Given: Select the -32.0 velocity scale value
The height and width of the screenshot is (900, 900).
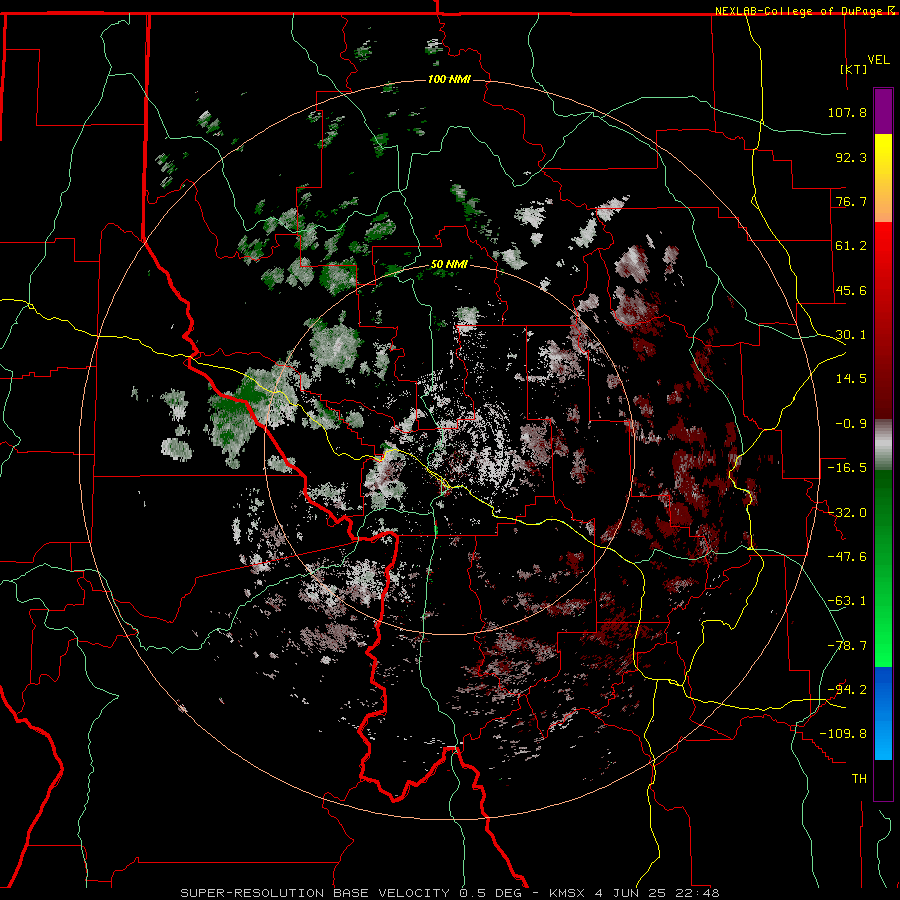Looking at the screenshot, I should pos(847,513).
